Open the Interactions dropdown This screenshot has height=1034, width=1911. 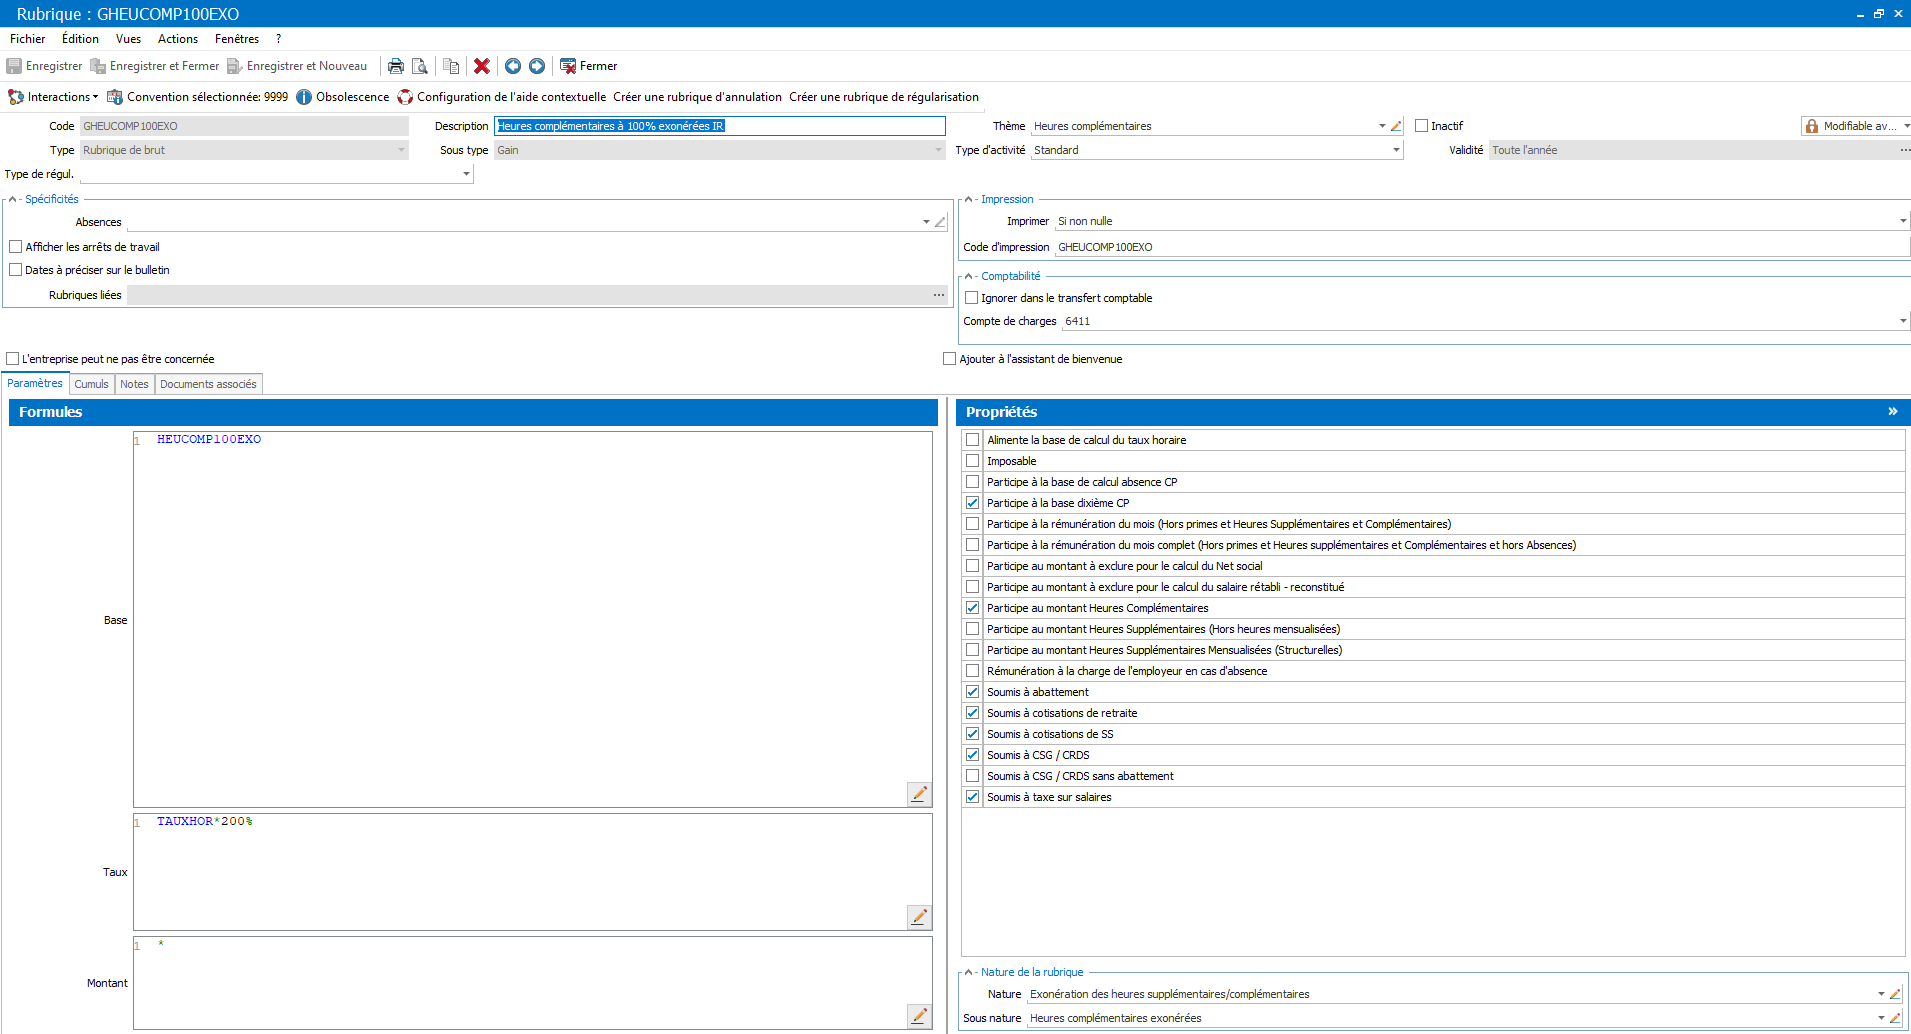54,97
